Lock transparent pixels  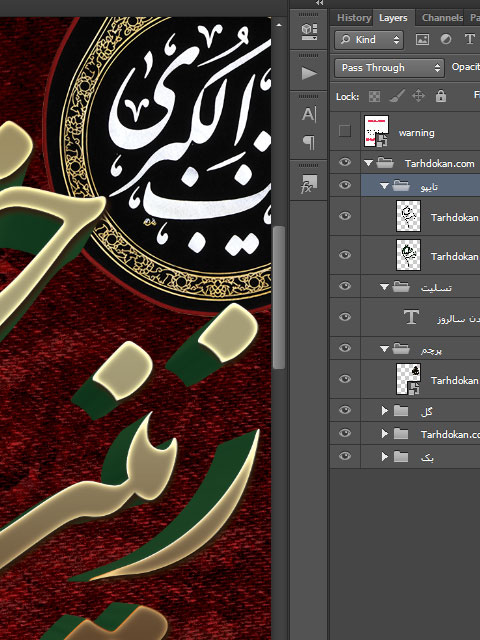point(374,97)
